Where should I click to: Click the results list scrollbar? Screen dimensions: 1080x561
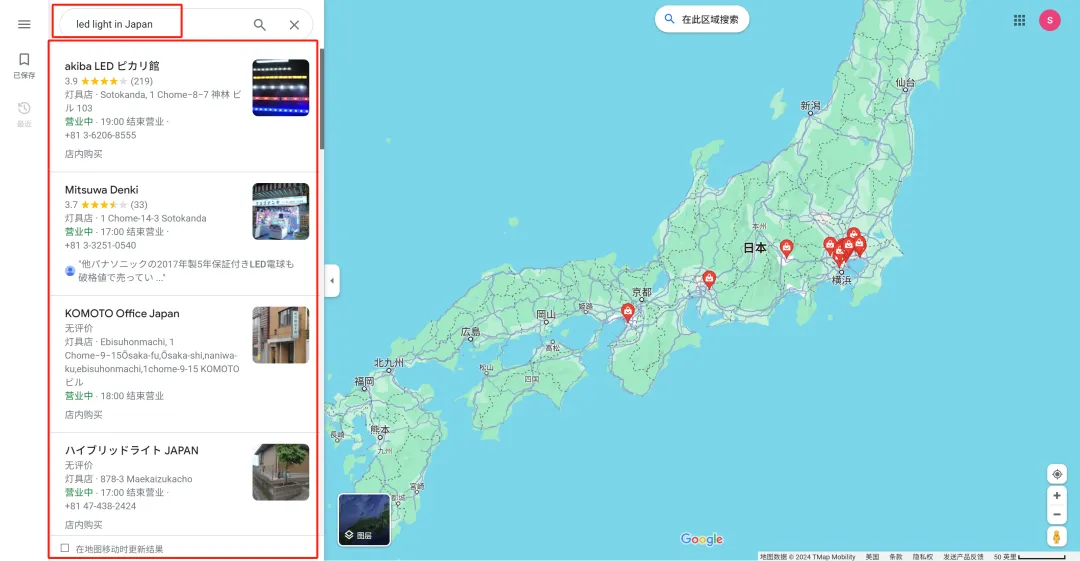pyautogui.click(x=321, y=100)
